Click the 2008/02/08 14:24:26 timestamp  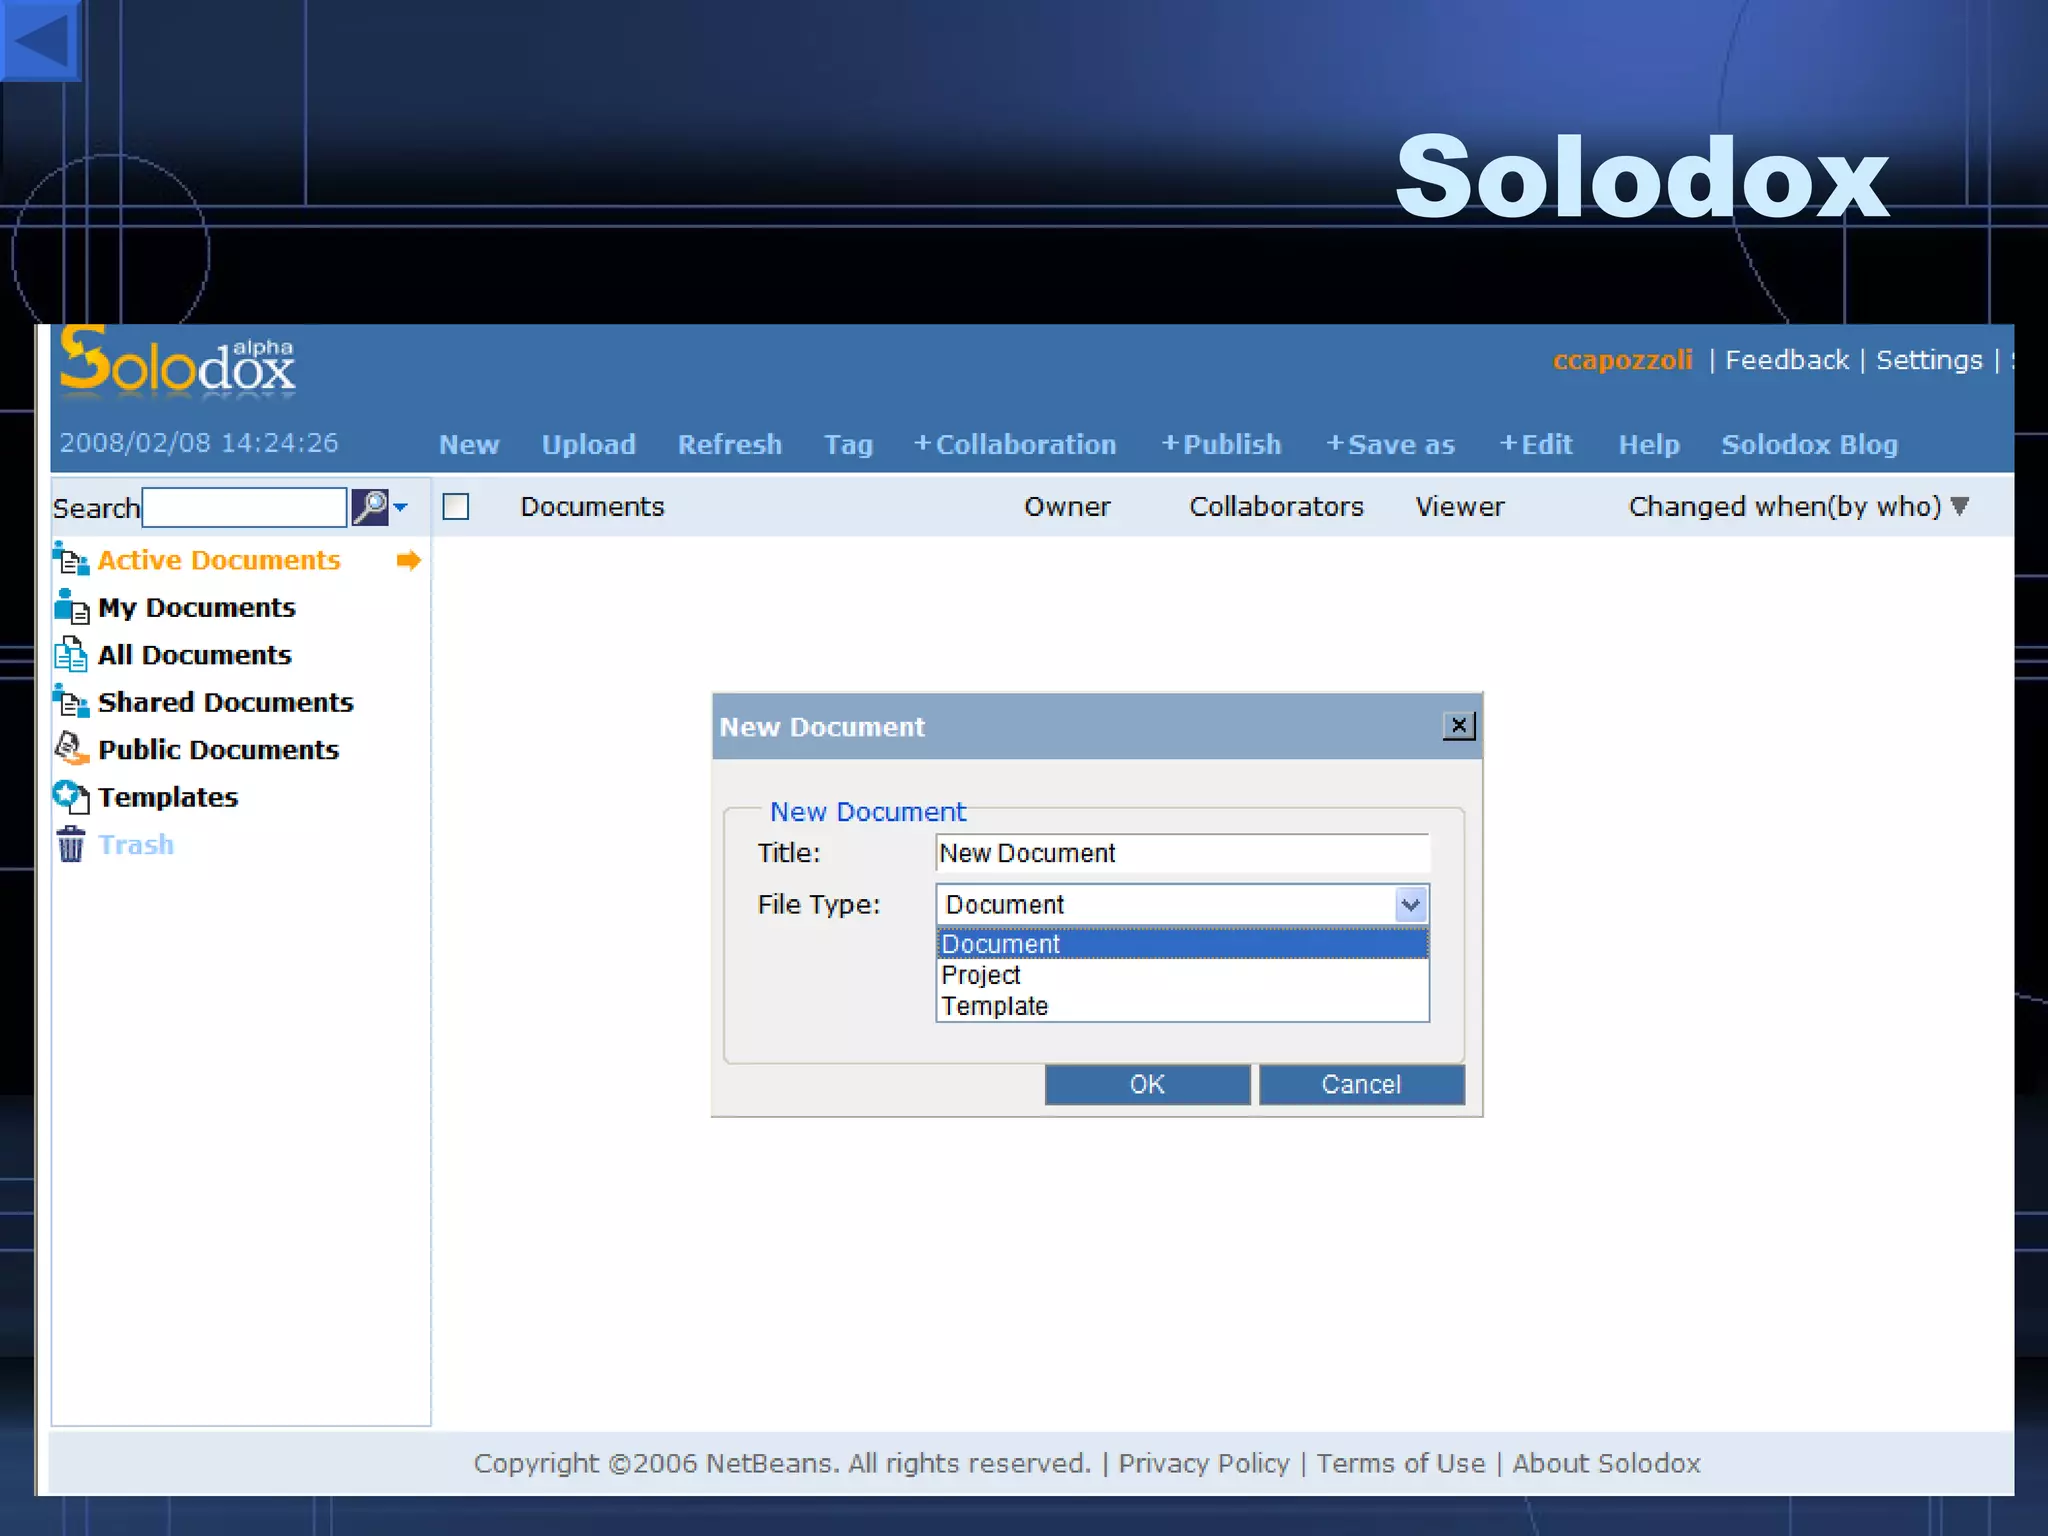[x=199, y=443]
